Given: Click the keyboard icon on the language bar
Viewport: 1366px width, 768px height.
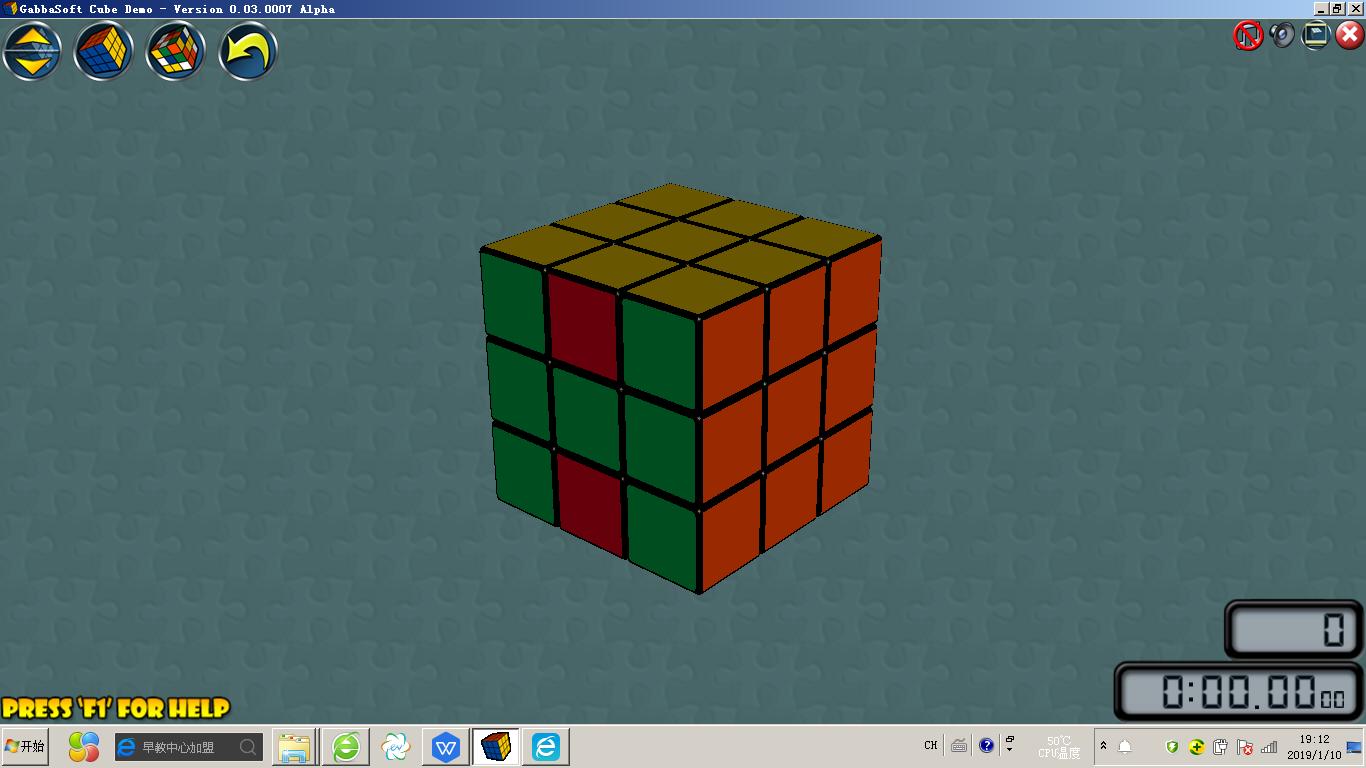Looking at the screenshot, I should (x=959, y=745).
